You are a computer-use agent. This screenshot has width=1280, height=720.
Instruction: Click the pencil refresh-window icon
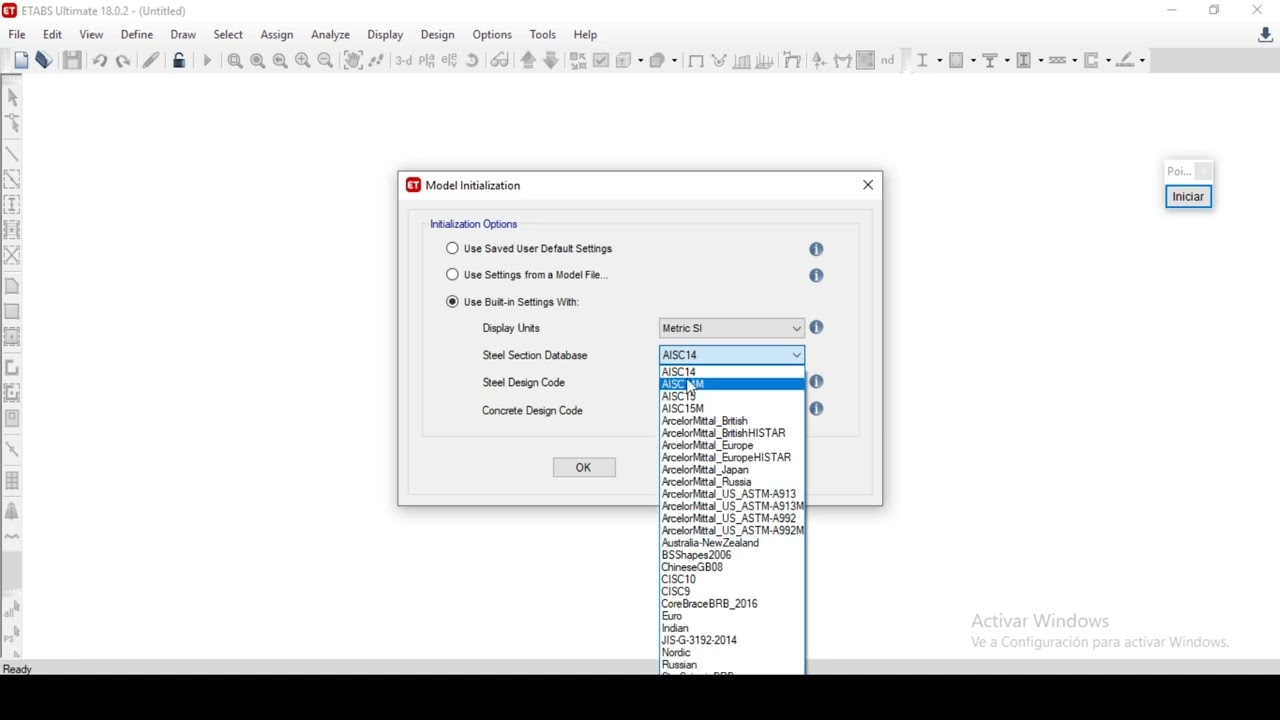(x=151, y=61)
